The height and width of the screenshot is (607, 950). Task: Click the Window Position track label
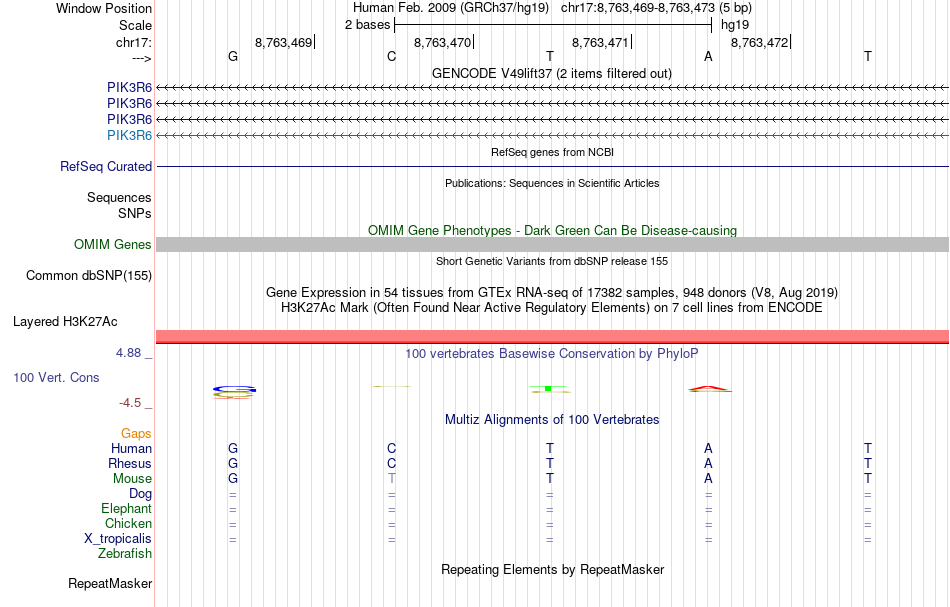pos(104,8)
